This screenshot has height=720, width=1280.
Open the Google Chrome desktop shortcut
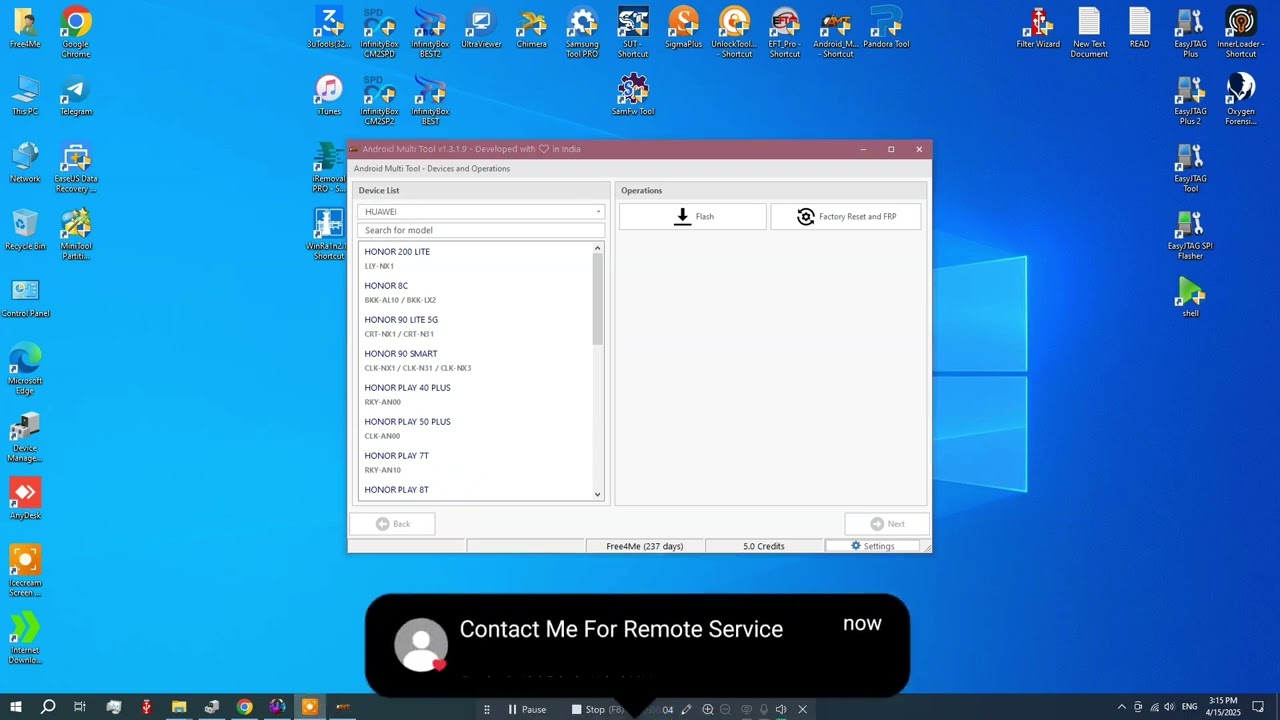[x=76, y=31]
